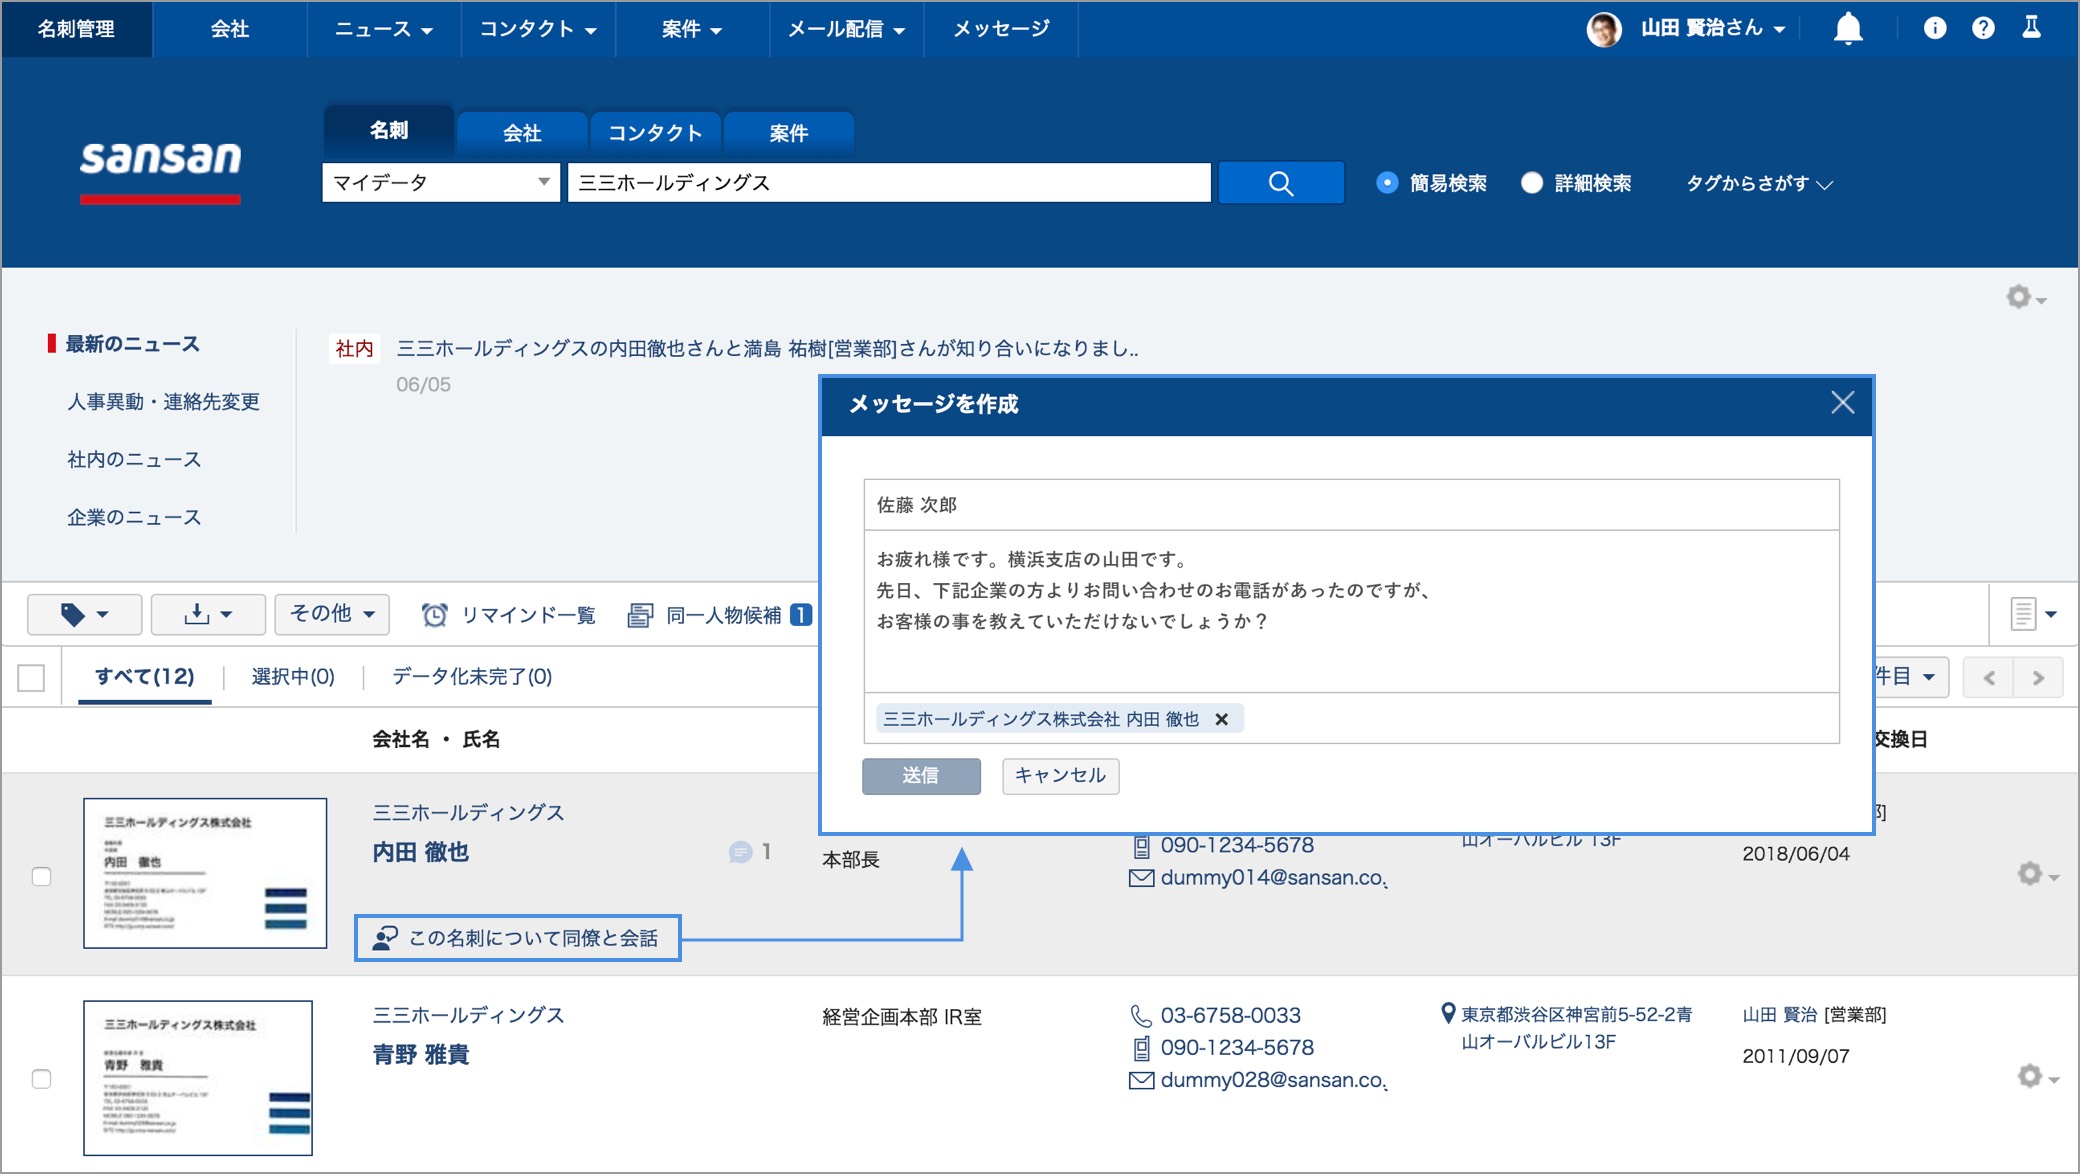Viewport: 2080px width, 1174px height.
Task: Click the email dummy014@sansan.co
Action: [x=1273, y=877]
